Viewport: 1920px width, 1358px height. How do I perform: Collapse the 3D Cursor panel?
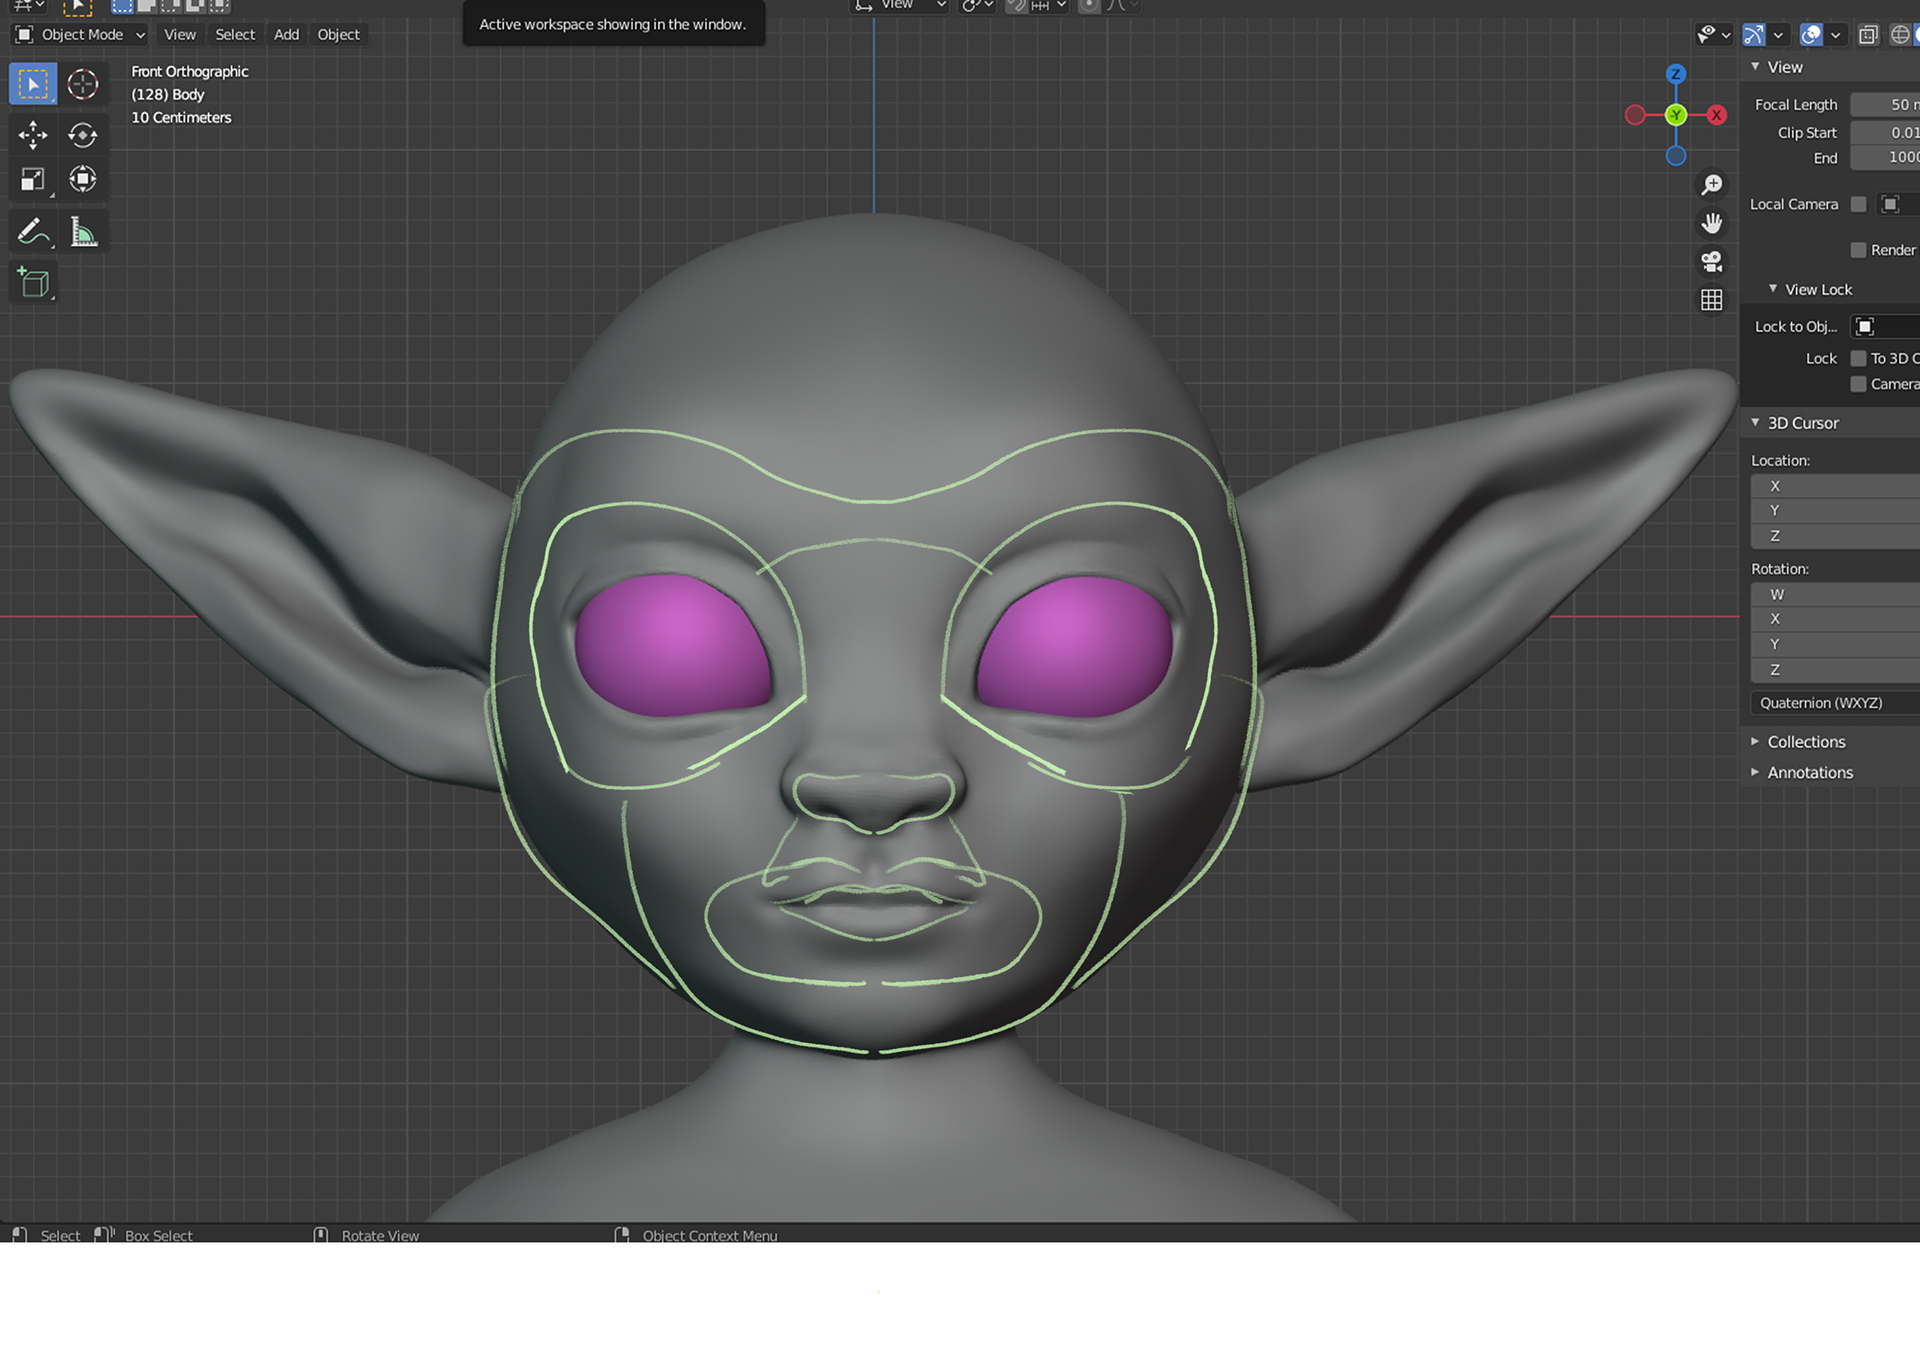pos(1755,423)
